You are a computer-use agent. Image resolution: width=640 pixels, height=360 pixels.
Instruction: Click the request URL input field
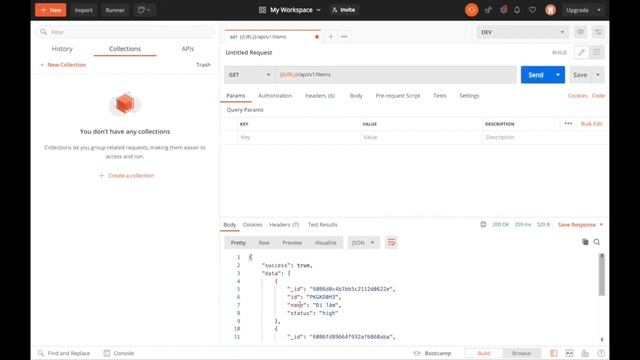point(396,75)
